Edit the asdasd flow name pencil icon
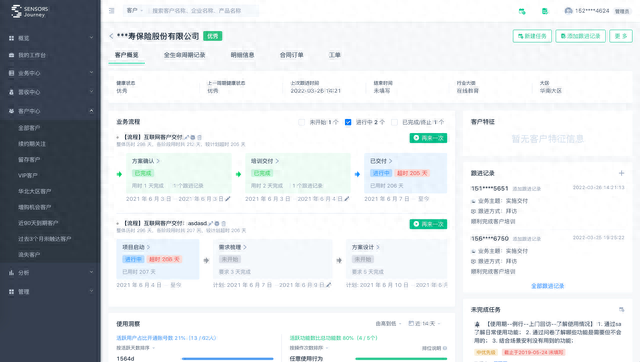This screenshot has width=640, height=362. pos(211,223)
